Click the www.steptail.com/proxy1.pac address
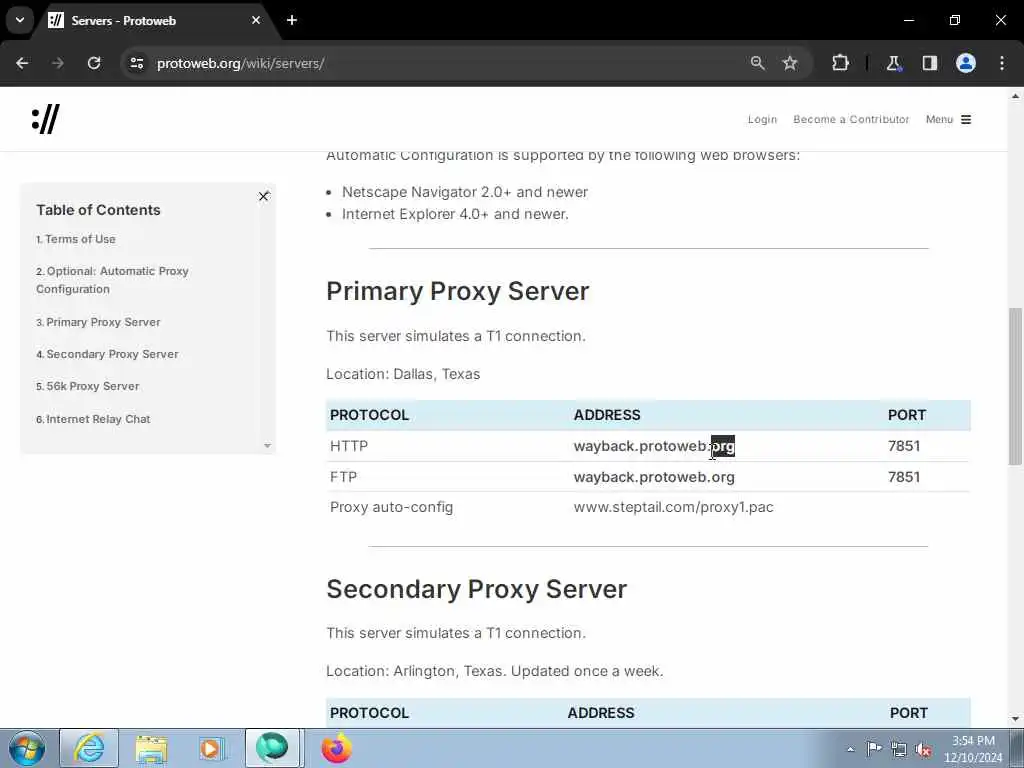This screenshot has width=1024, height=768. 673,507
